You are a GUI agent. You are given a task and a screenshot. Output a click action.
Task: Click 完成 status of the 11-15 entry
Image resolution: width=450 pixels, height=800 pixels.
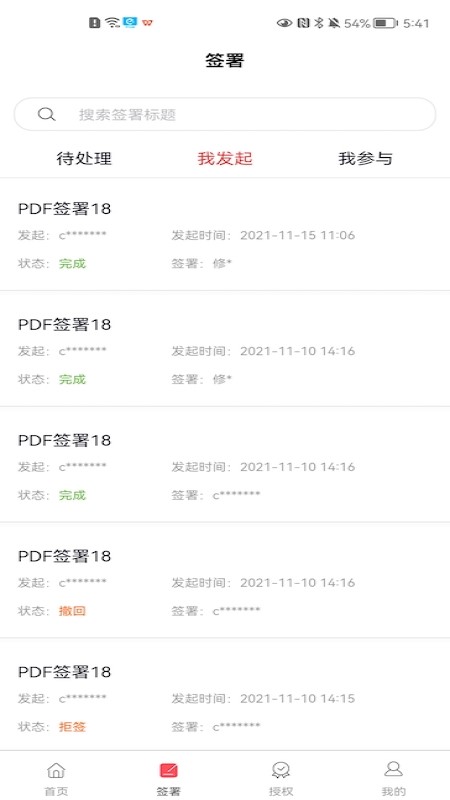tap(72, 264)
